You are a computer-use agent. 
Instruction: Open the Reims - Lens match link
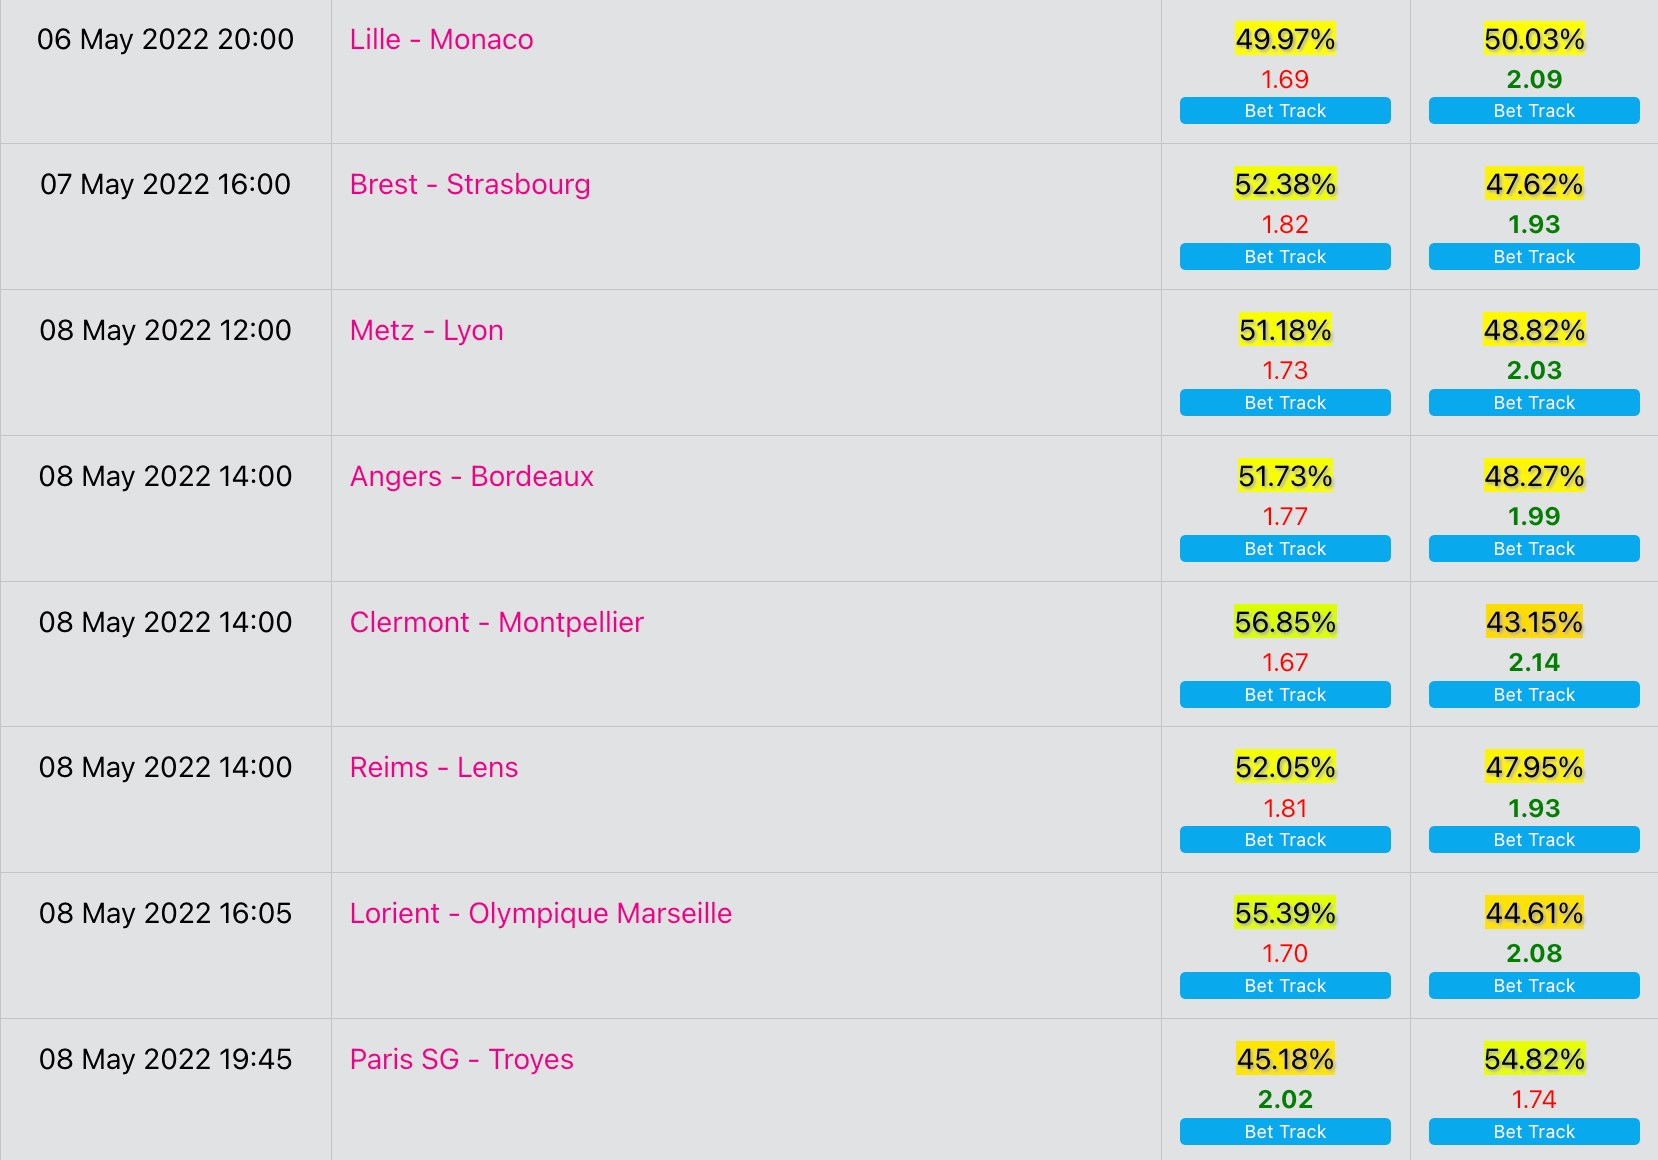tap(434, 768)
